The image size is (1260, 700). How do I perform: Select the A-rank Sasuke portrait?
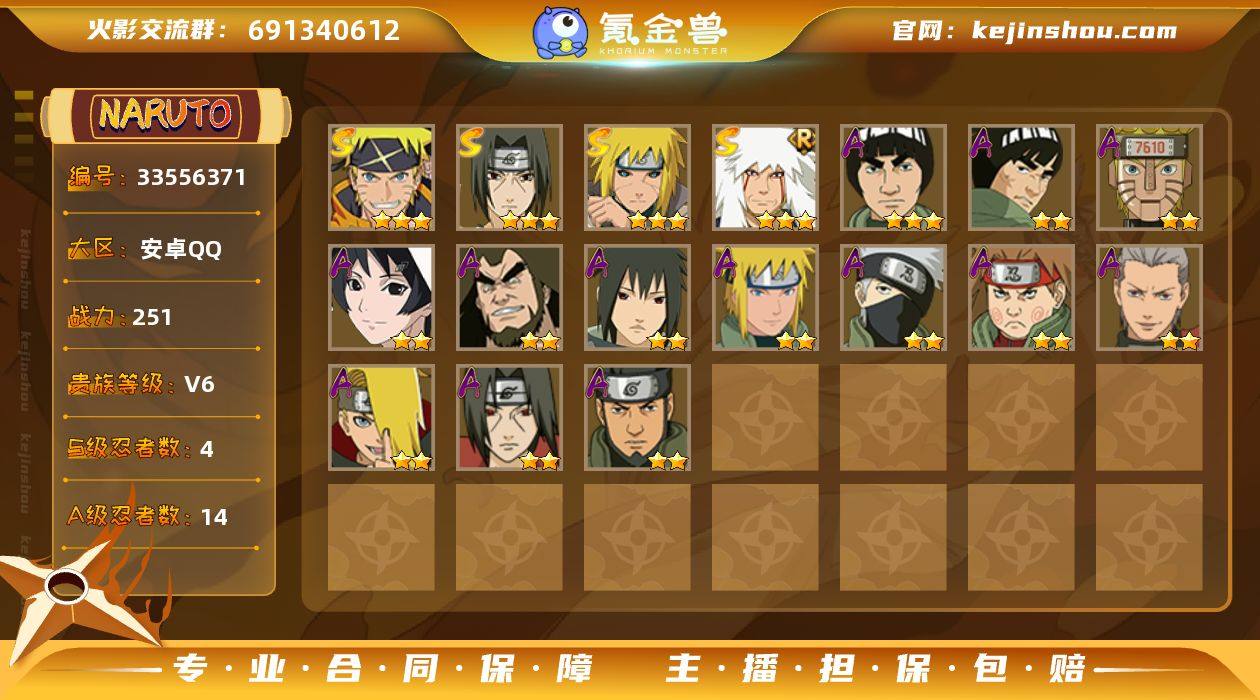tap(637, 298)
